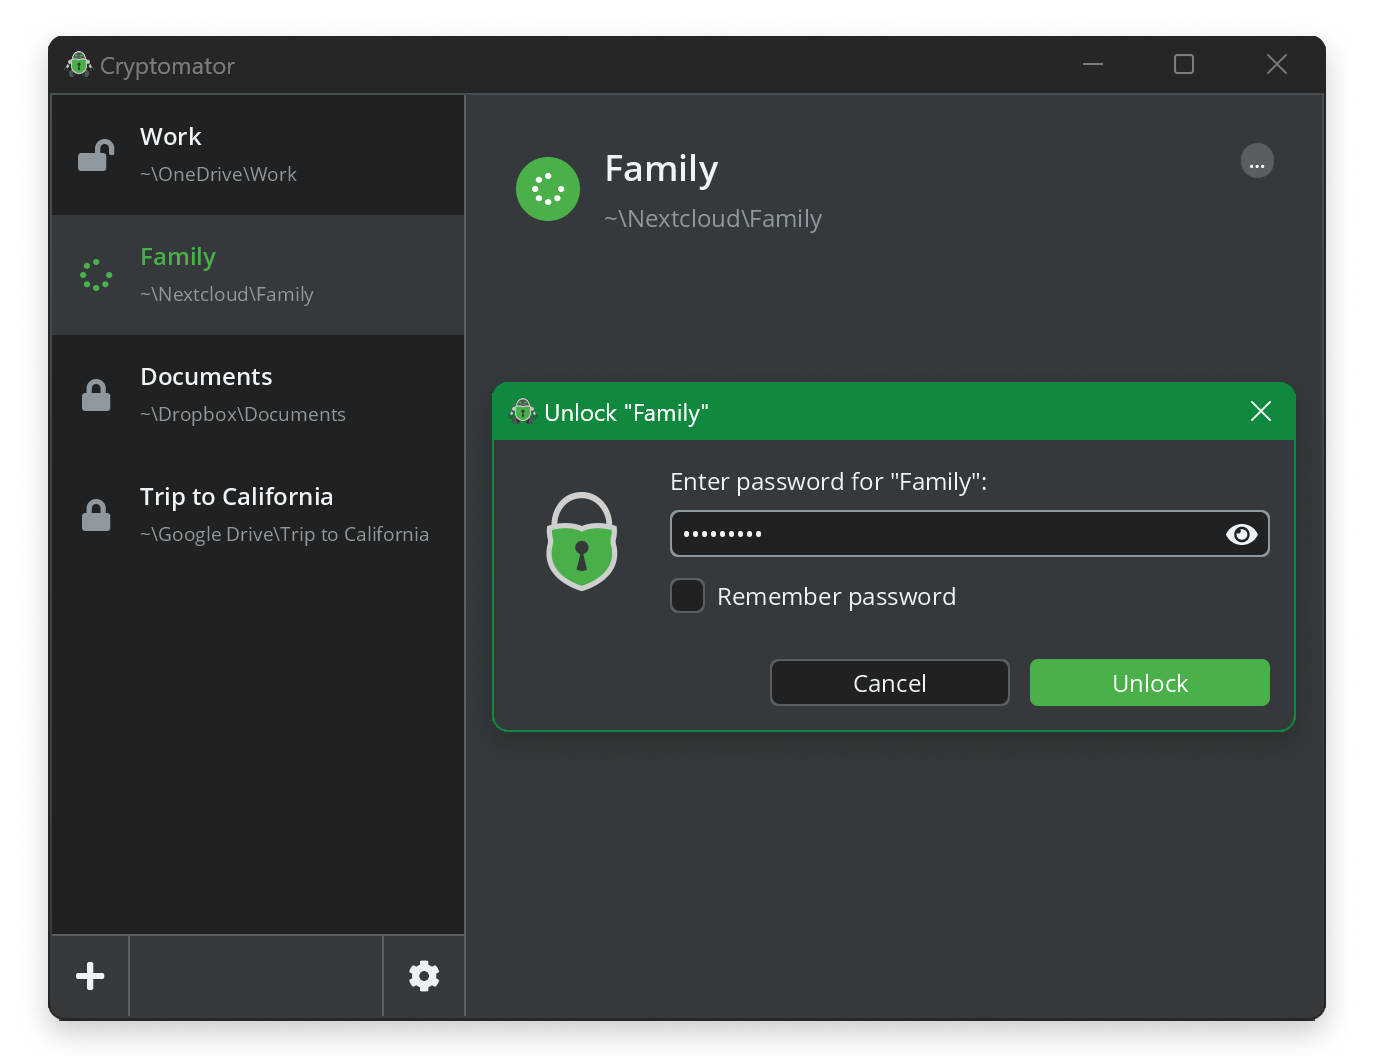Reveal password with the eye icon
Screen dimensions: 1374x1056
[1241, 534]
